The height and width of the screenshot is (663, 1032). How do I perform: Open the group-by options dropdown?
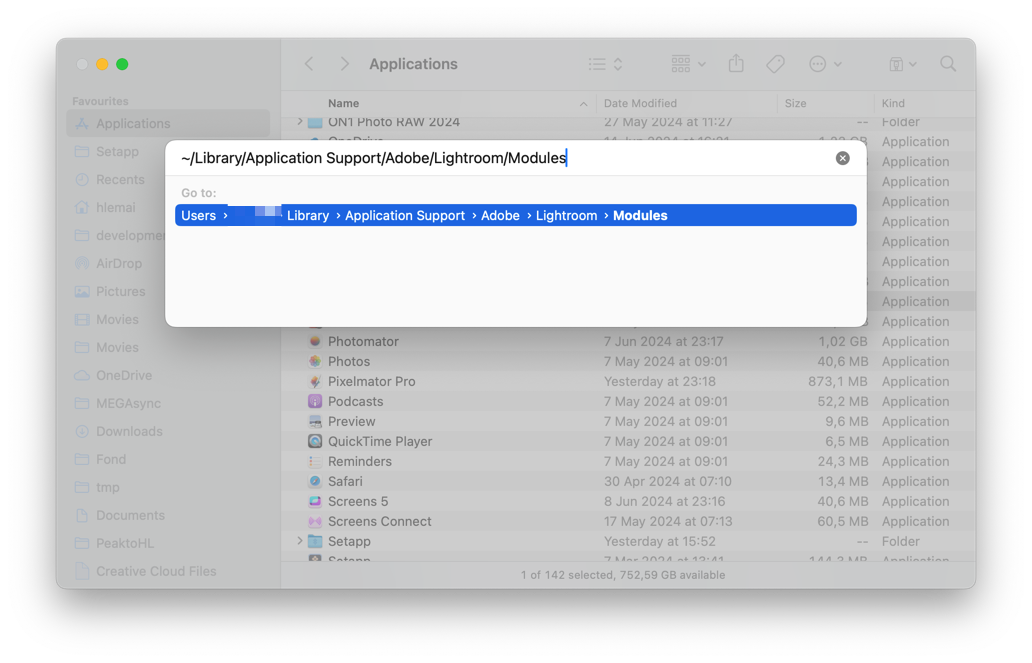coord(688,64)
